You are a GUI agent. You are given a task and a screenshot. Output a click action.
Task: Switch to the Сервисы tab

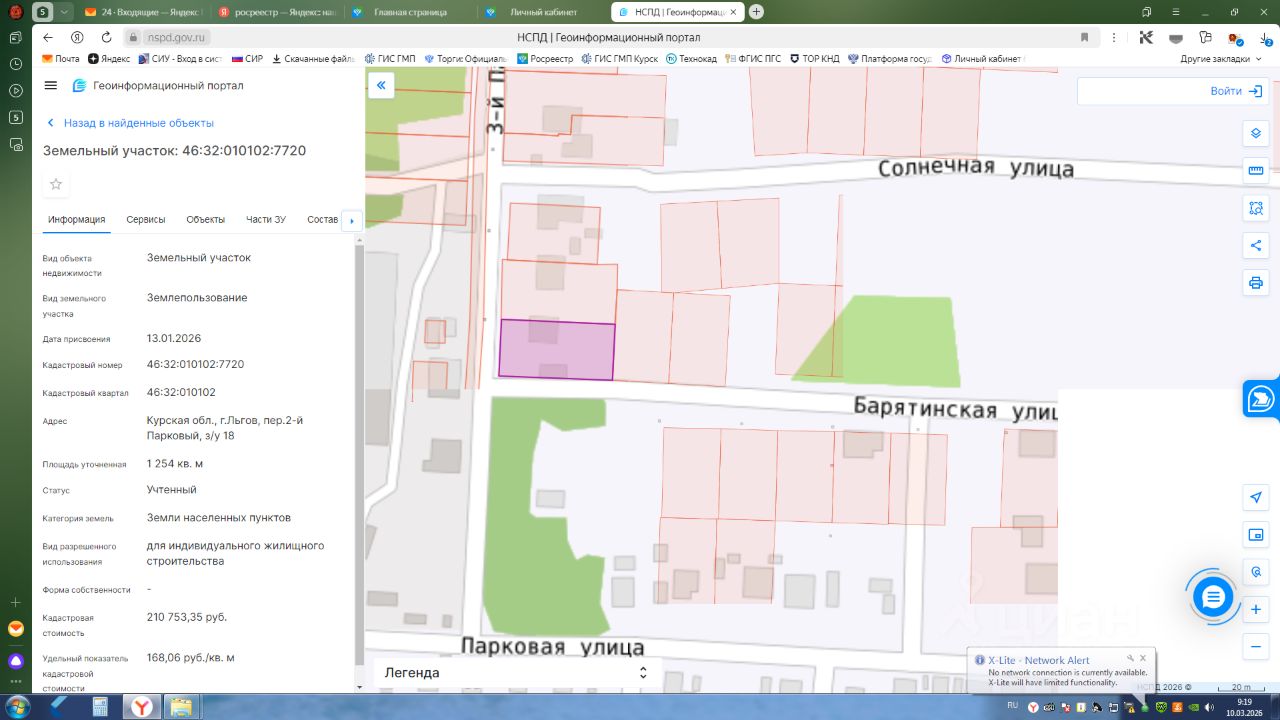pos(146,220)
